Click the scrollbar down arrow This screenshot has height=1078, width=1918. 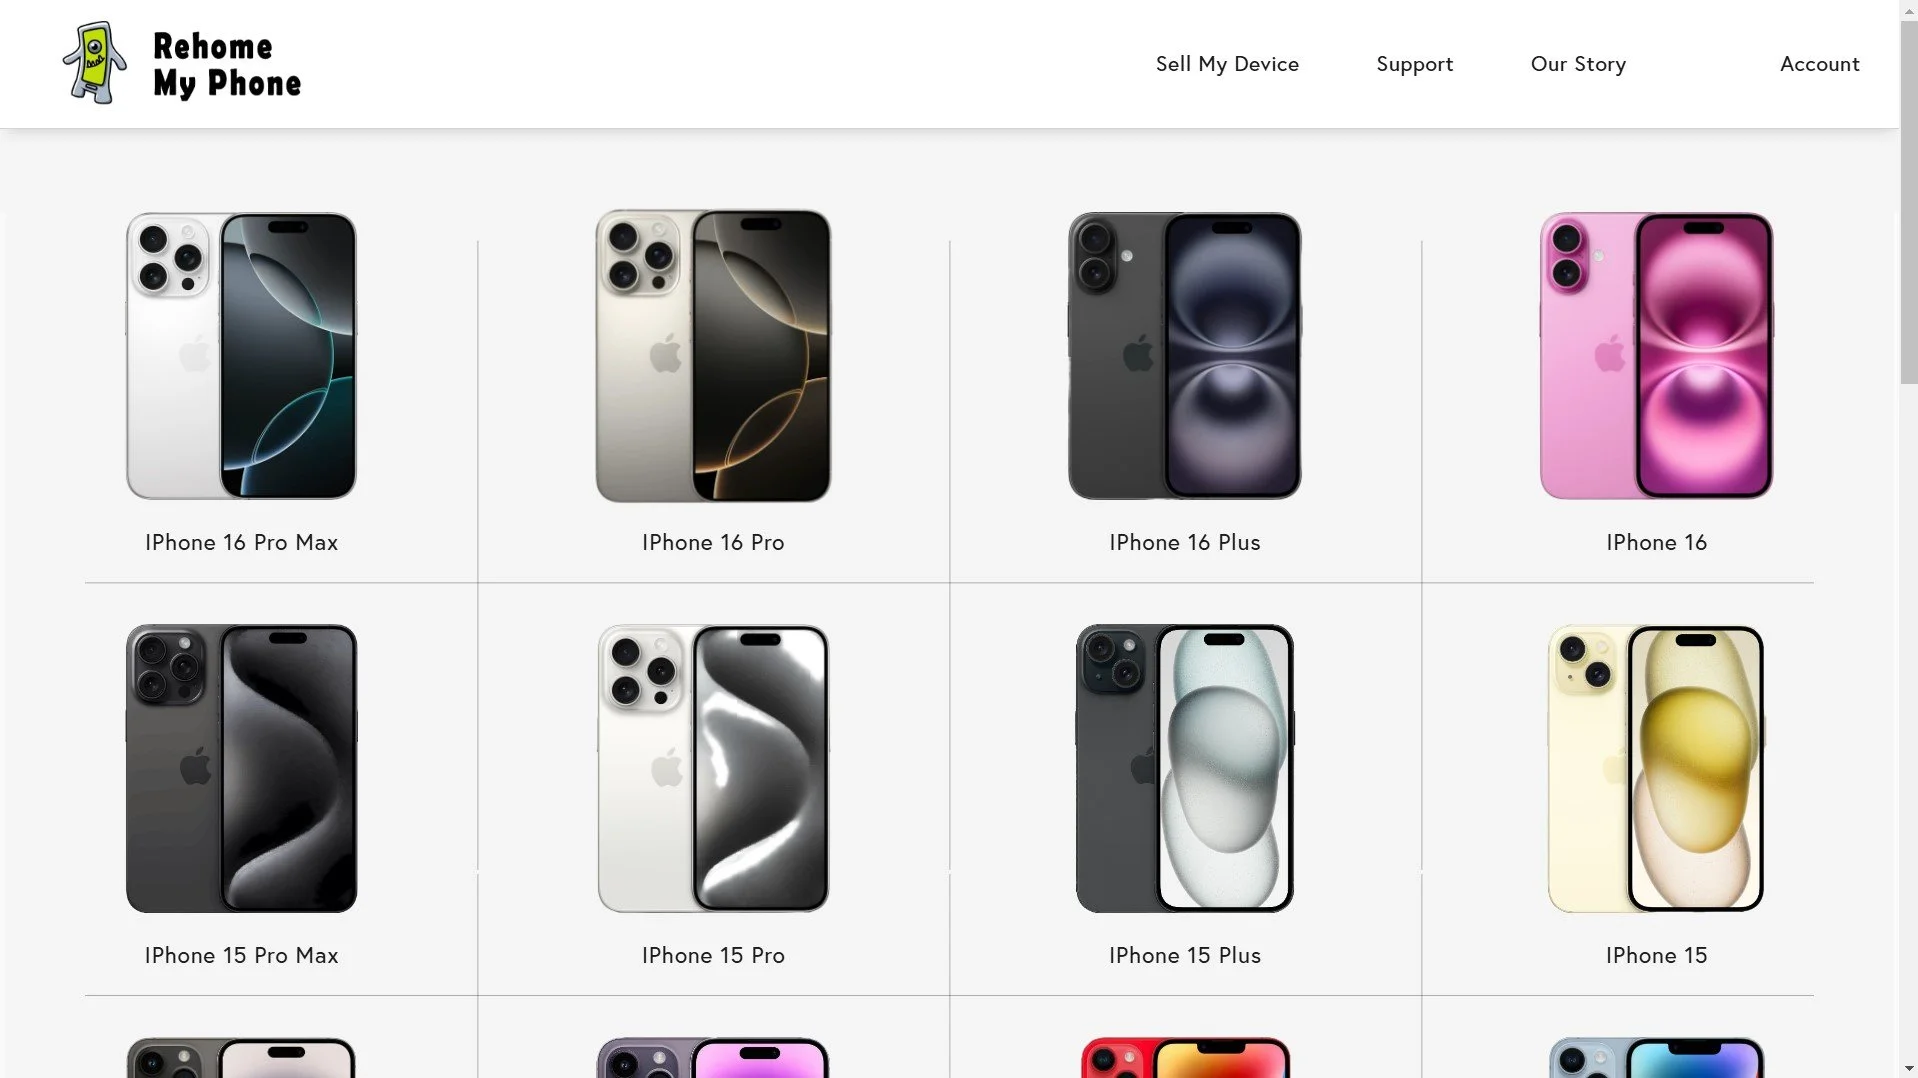pyautogui.click(x=1908, y=1069)
